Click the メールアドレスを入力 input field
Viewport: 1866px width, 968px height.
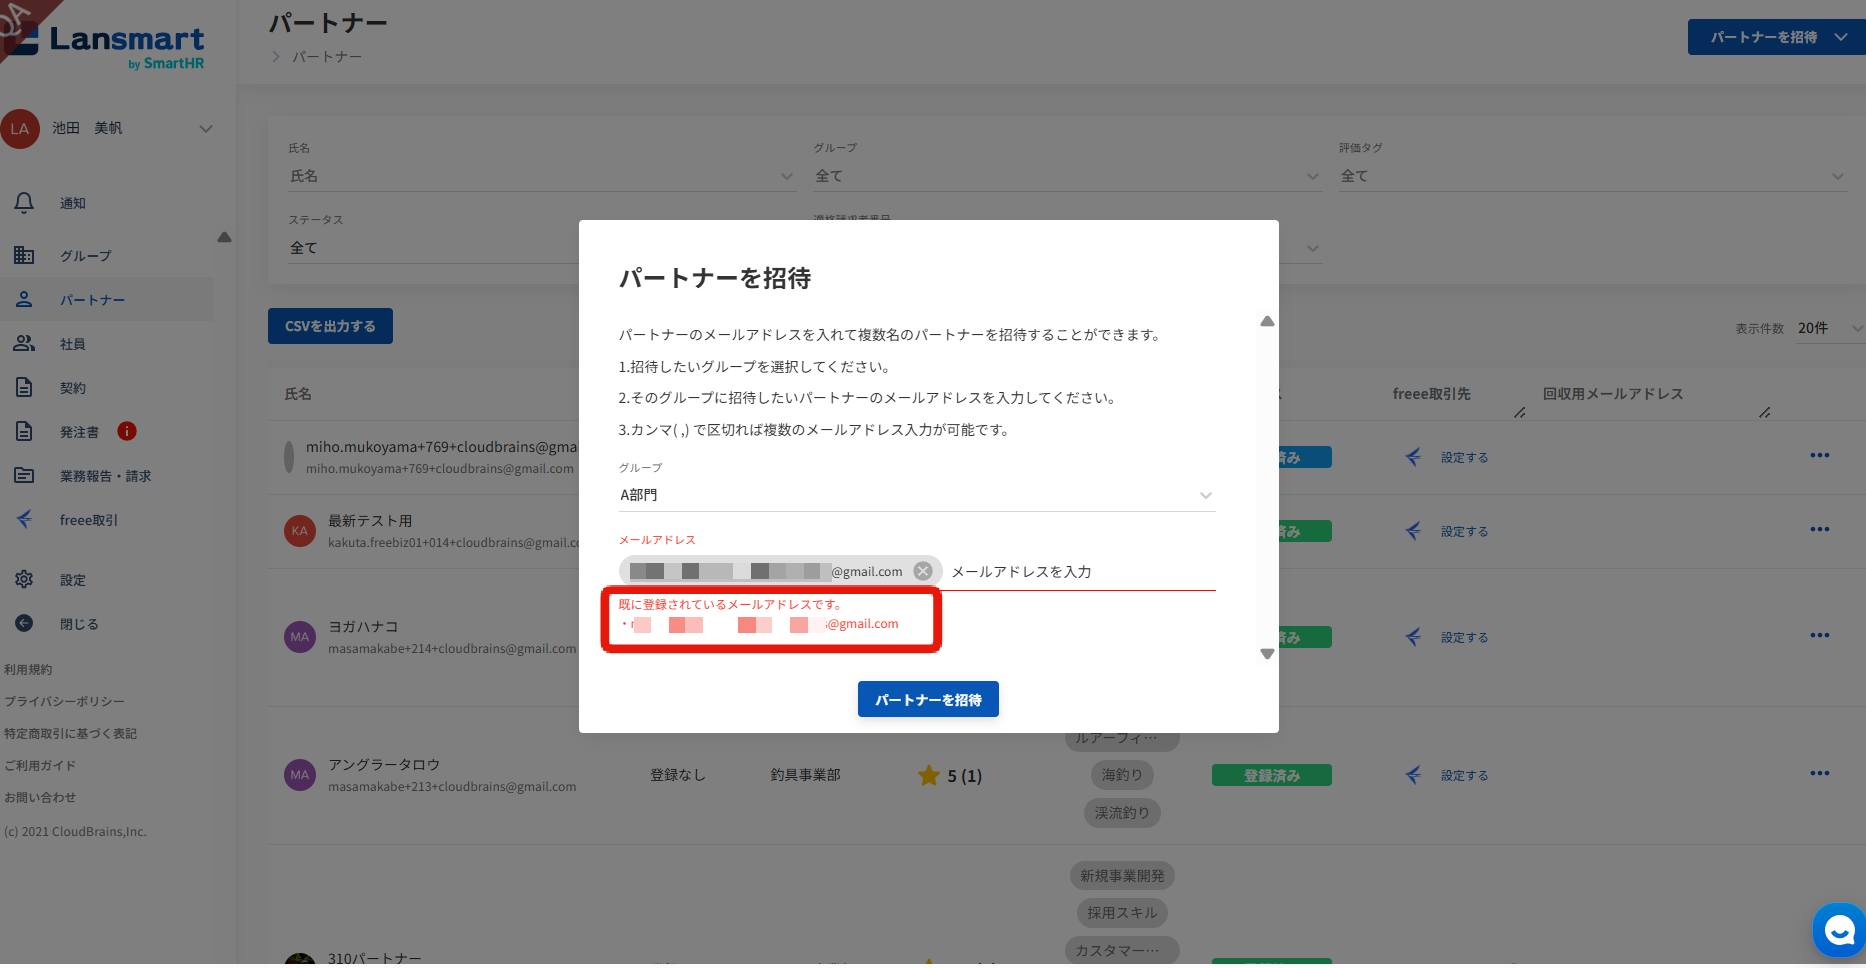(1082, 572)
